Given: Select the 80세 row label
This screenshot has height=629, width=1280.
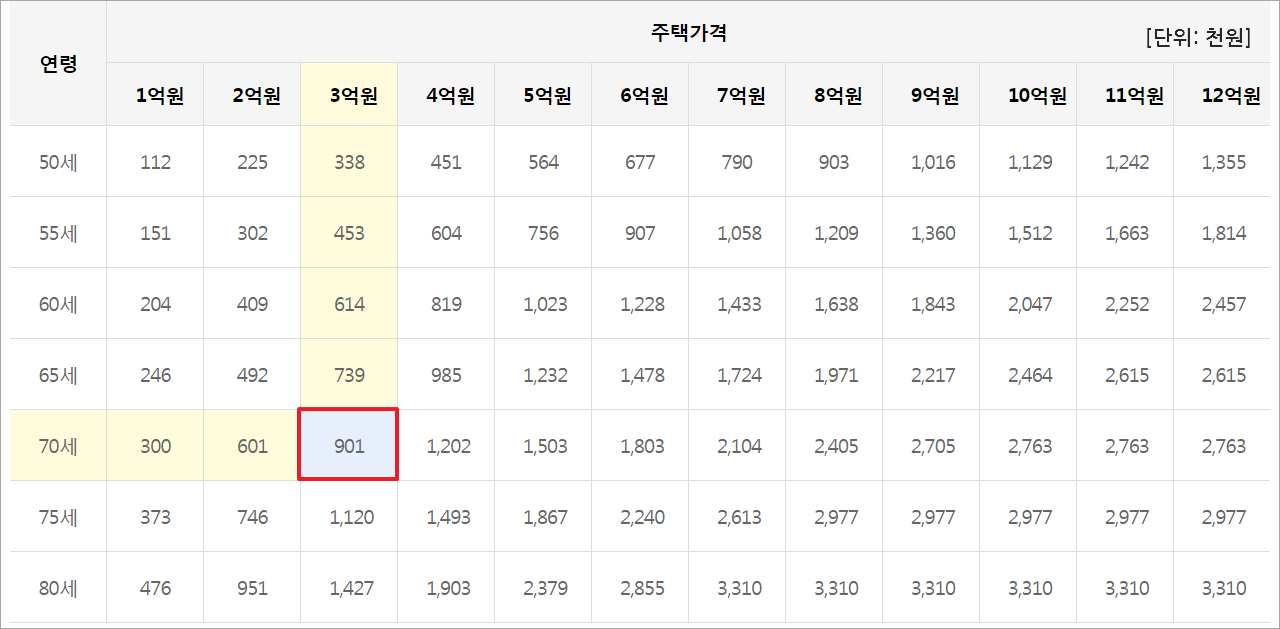Looking at the screenshot, I should coord(57,587).
